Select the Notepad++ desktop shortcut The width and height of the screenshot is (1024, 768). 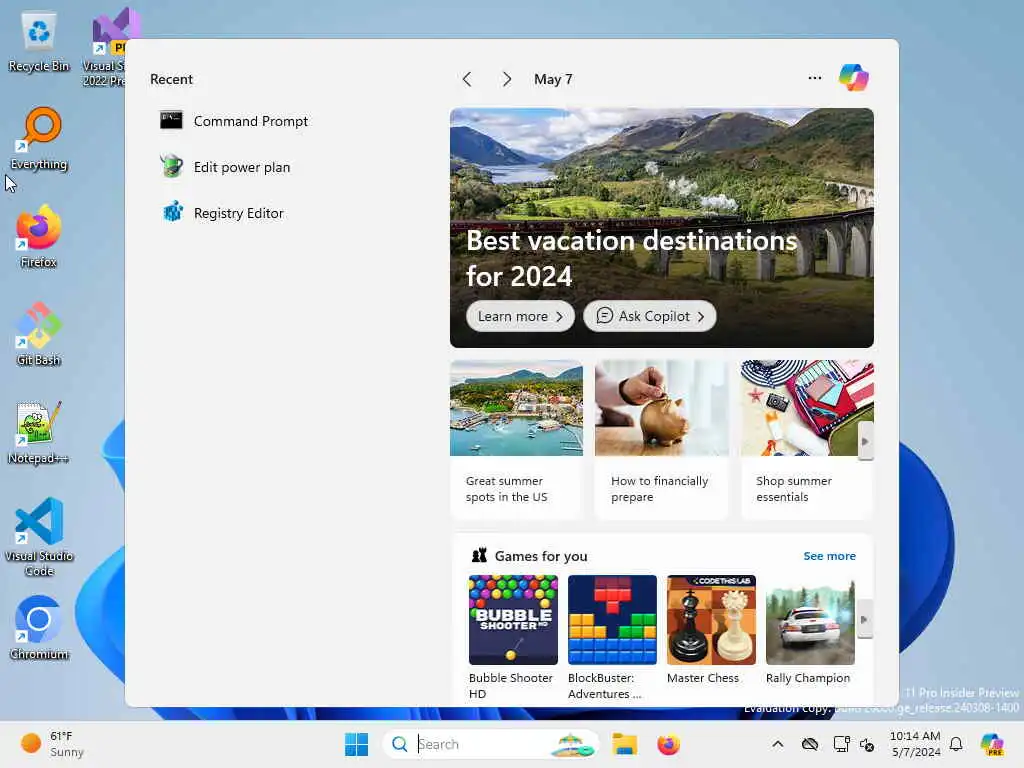click(39, 432)
